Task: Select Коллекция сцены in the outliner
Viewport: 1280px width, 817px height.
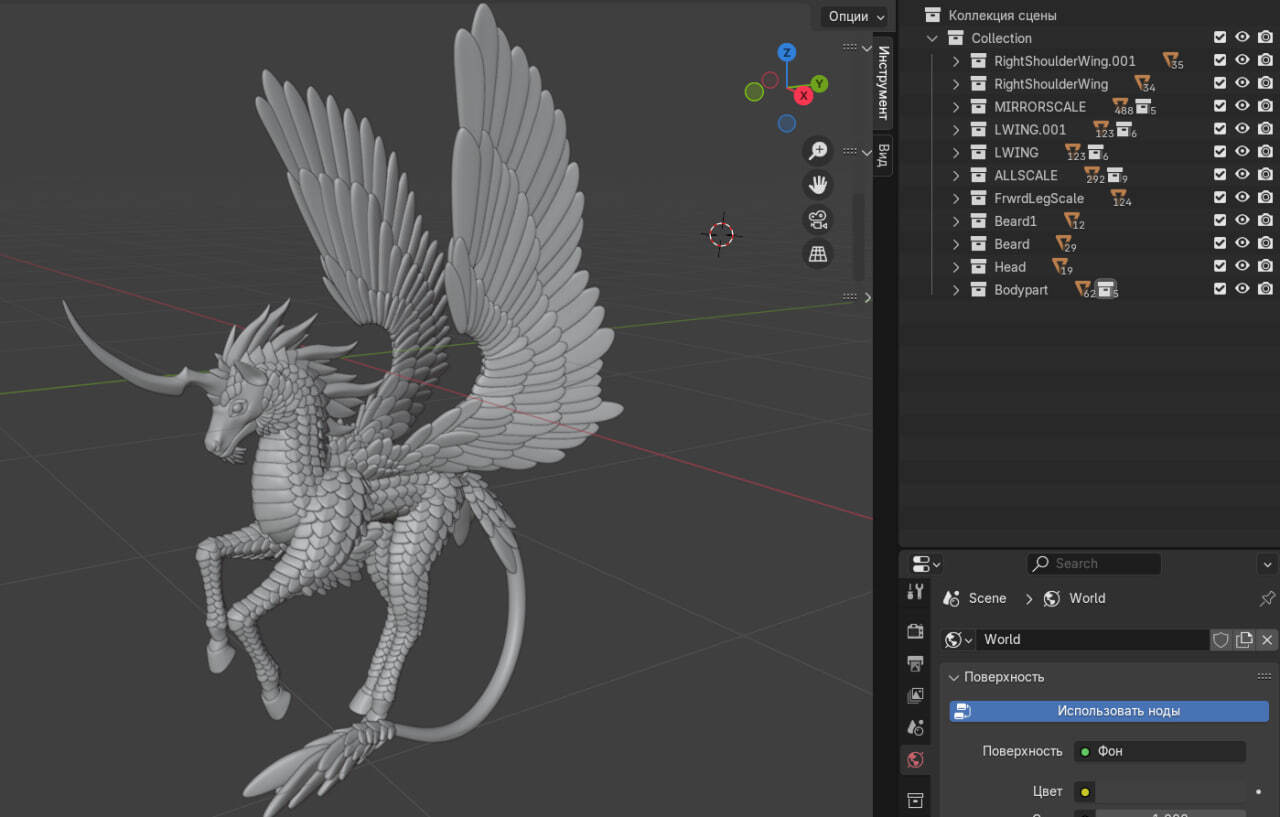Action: tap(1002, 15)
